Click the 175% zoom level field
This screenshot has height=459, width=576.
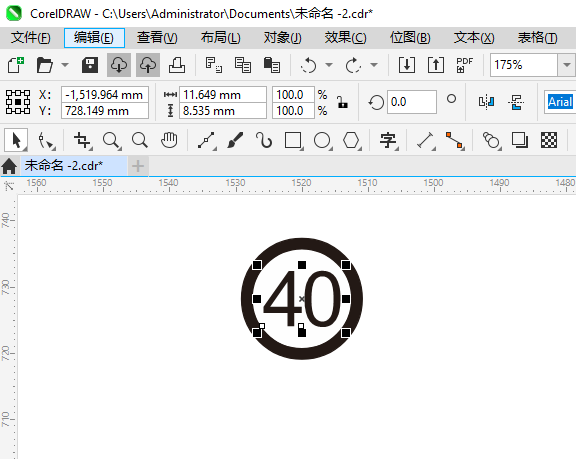524,65
